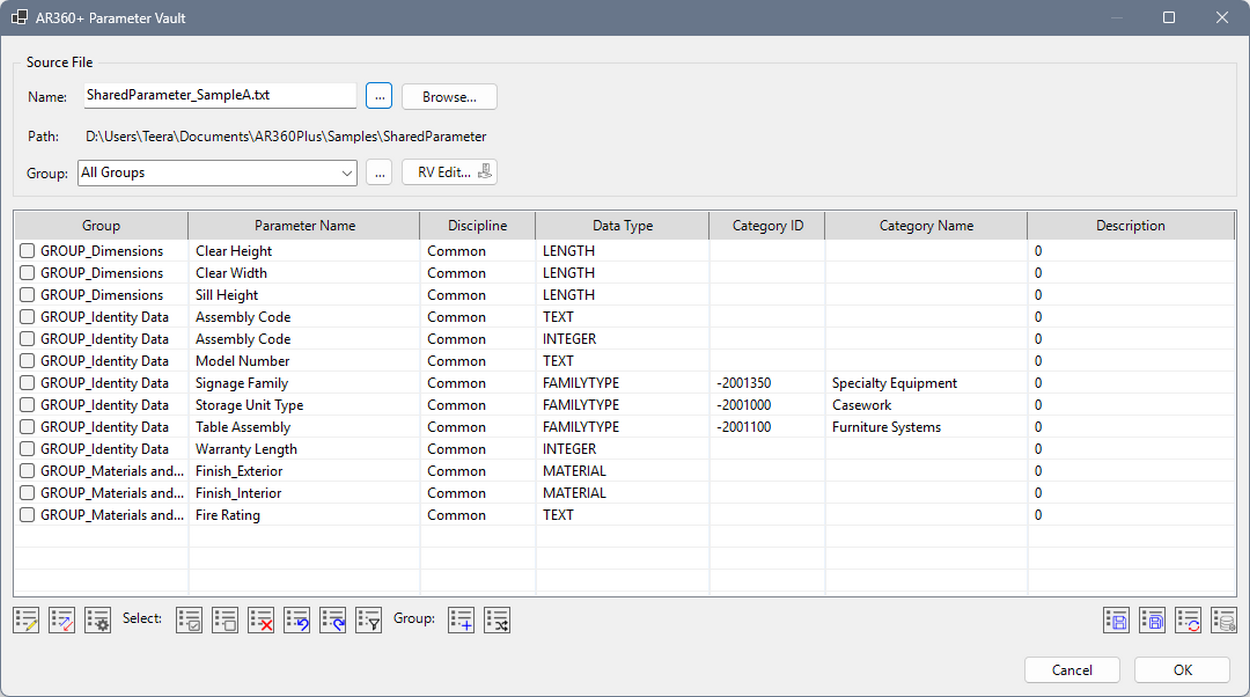Click the refresh list icon with circular arrows
The height and width of the screenshot is (697, 1250).
pos(1188,620)
